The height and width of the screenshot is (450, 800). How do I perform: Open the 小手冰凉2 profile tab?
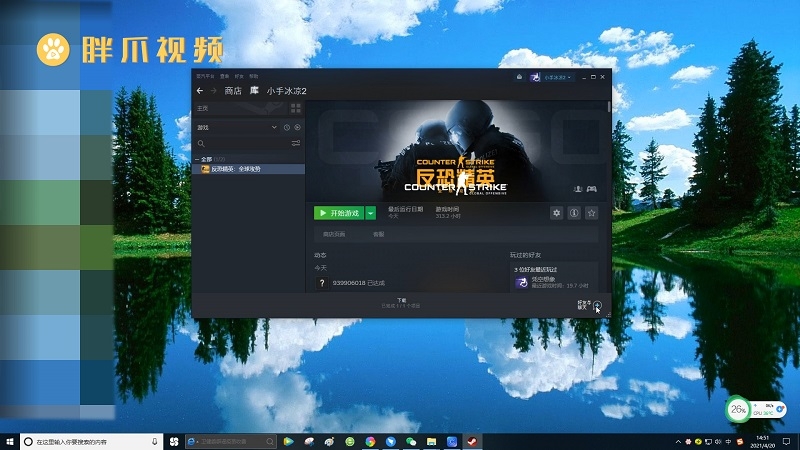[x=286, y=91]
